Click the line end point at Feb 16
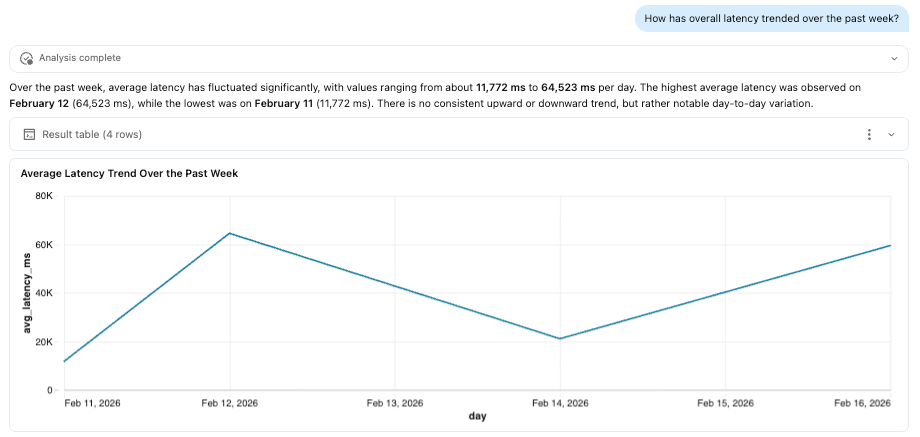 click(x=890, y=245)
